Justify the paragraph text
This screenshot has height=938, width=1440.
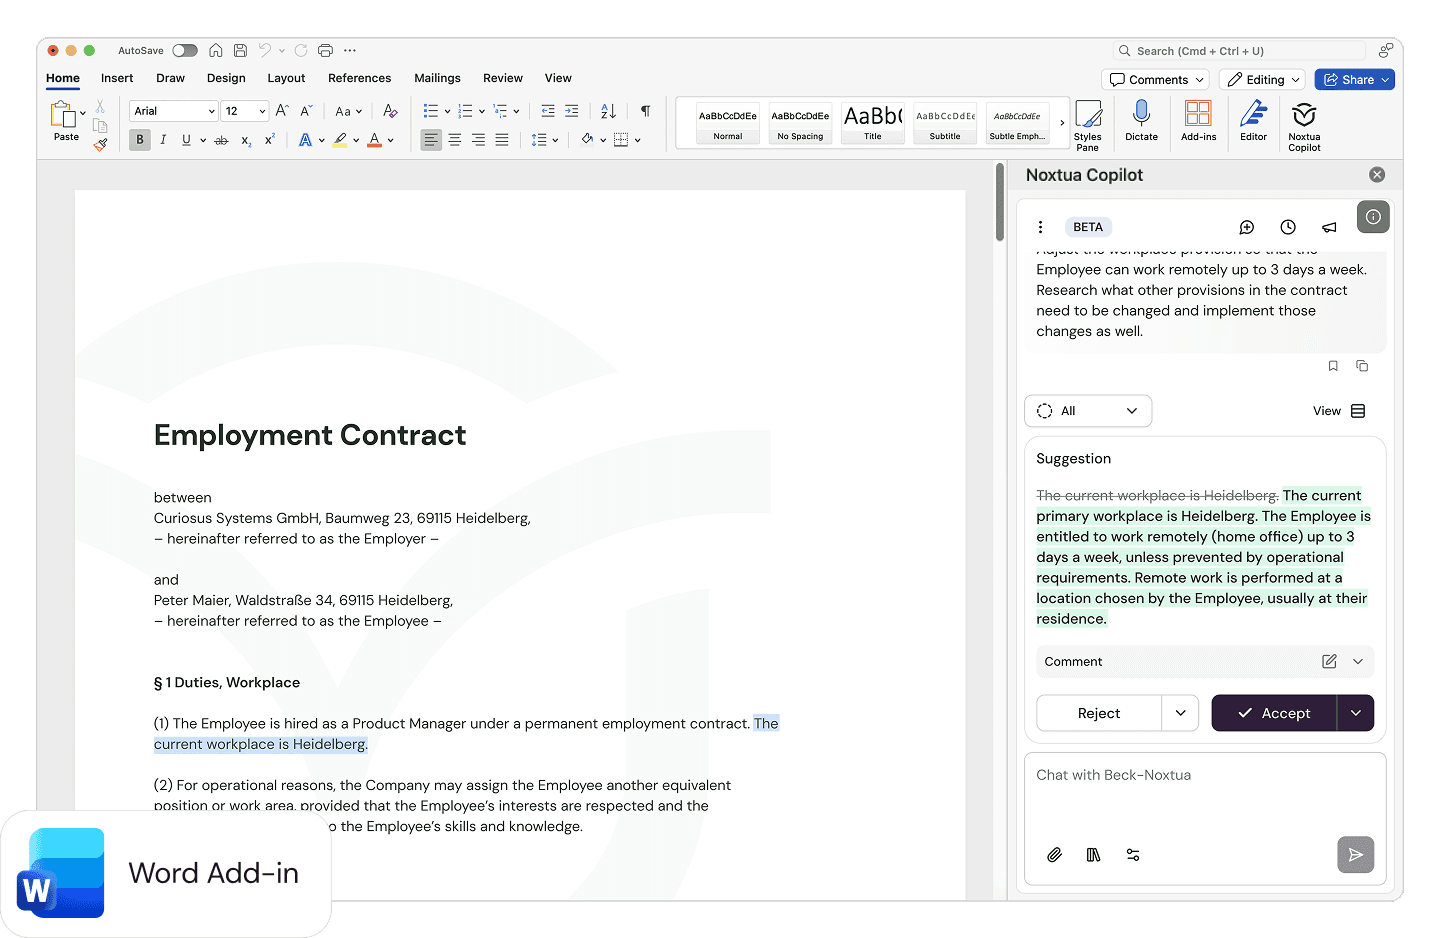pos(502,140)
